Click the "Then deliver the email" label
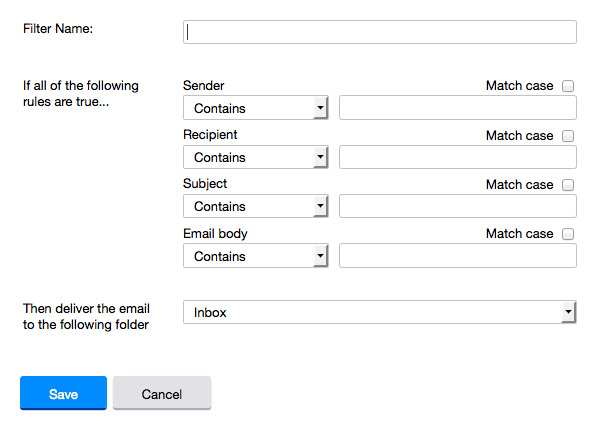600x425 pixels. point(86,308)
